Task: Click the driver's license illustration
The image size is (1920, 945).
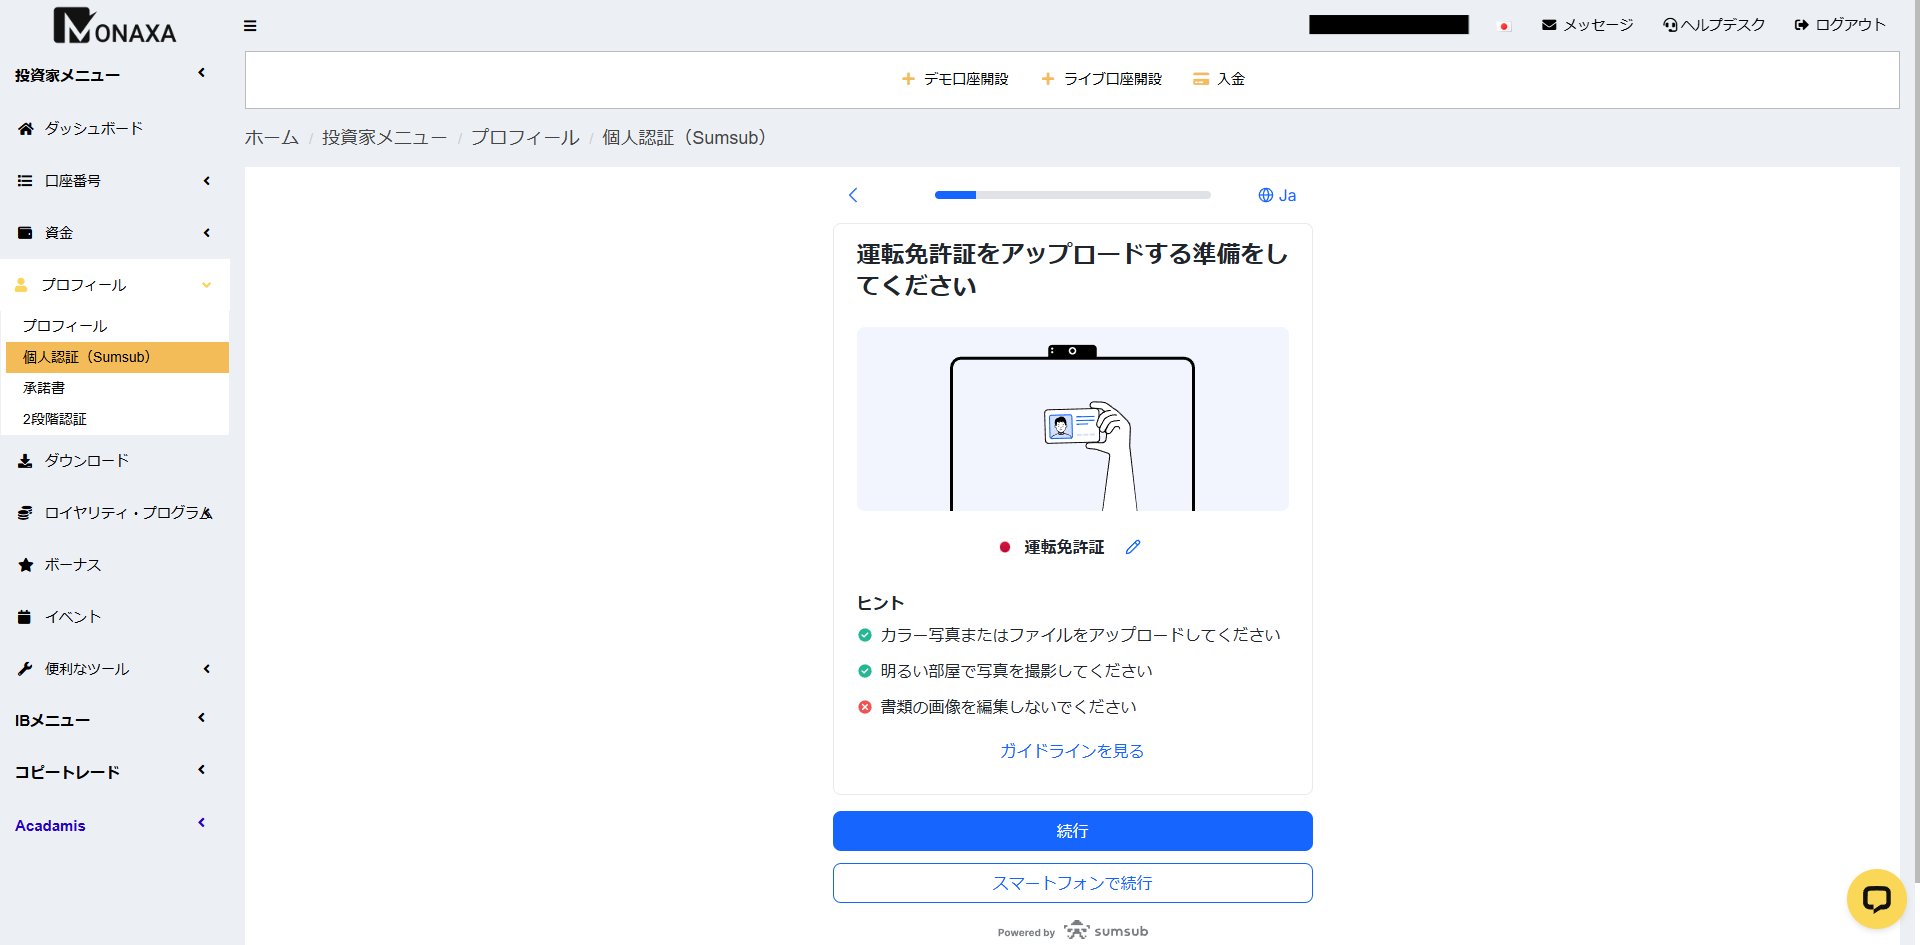Action: tap(1072, 419)
